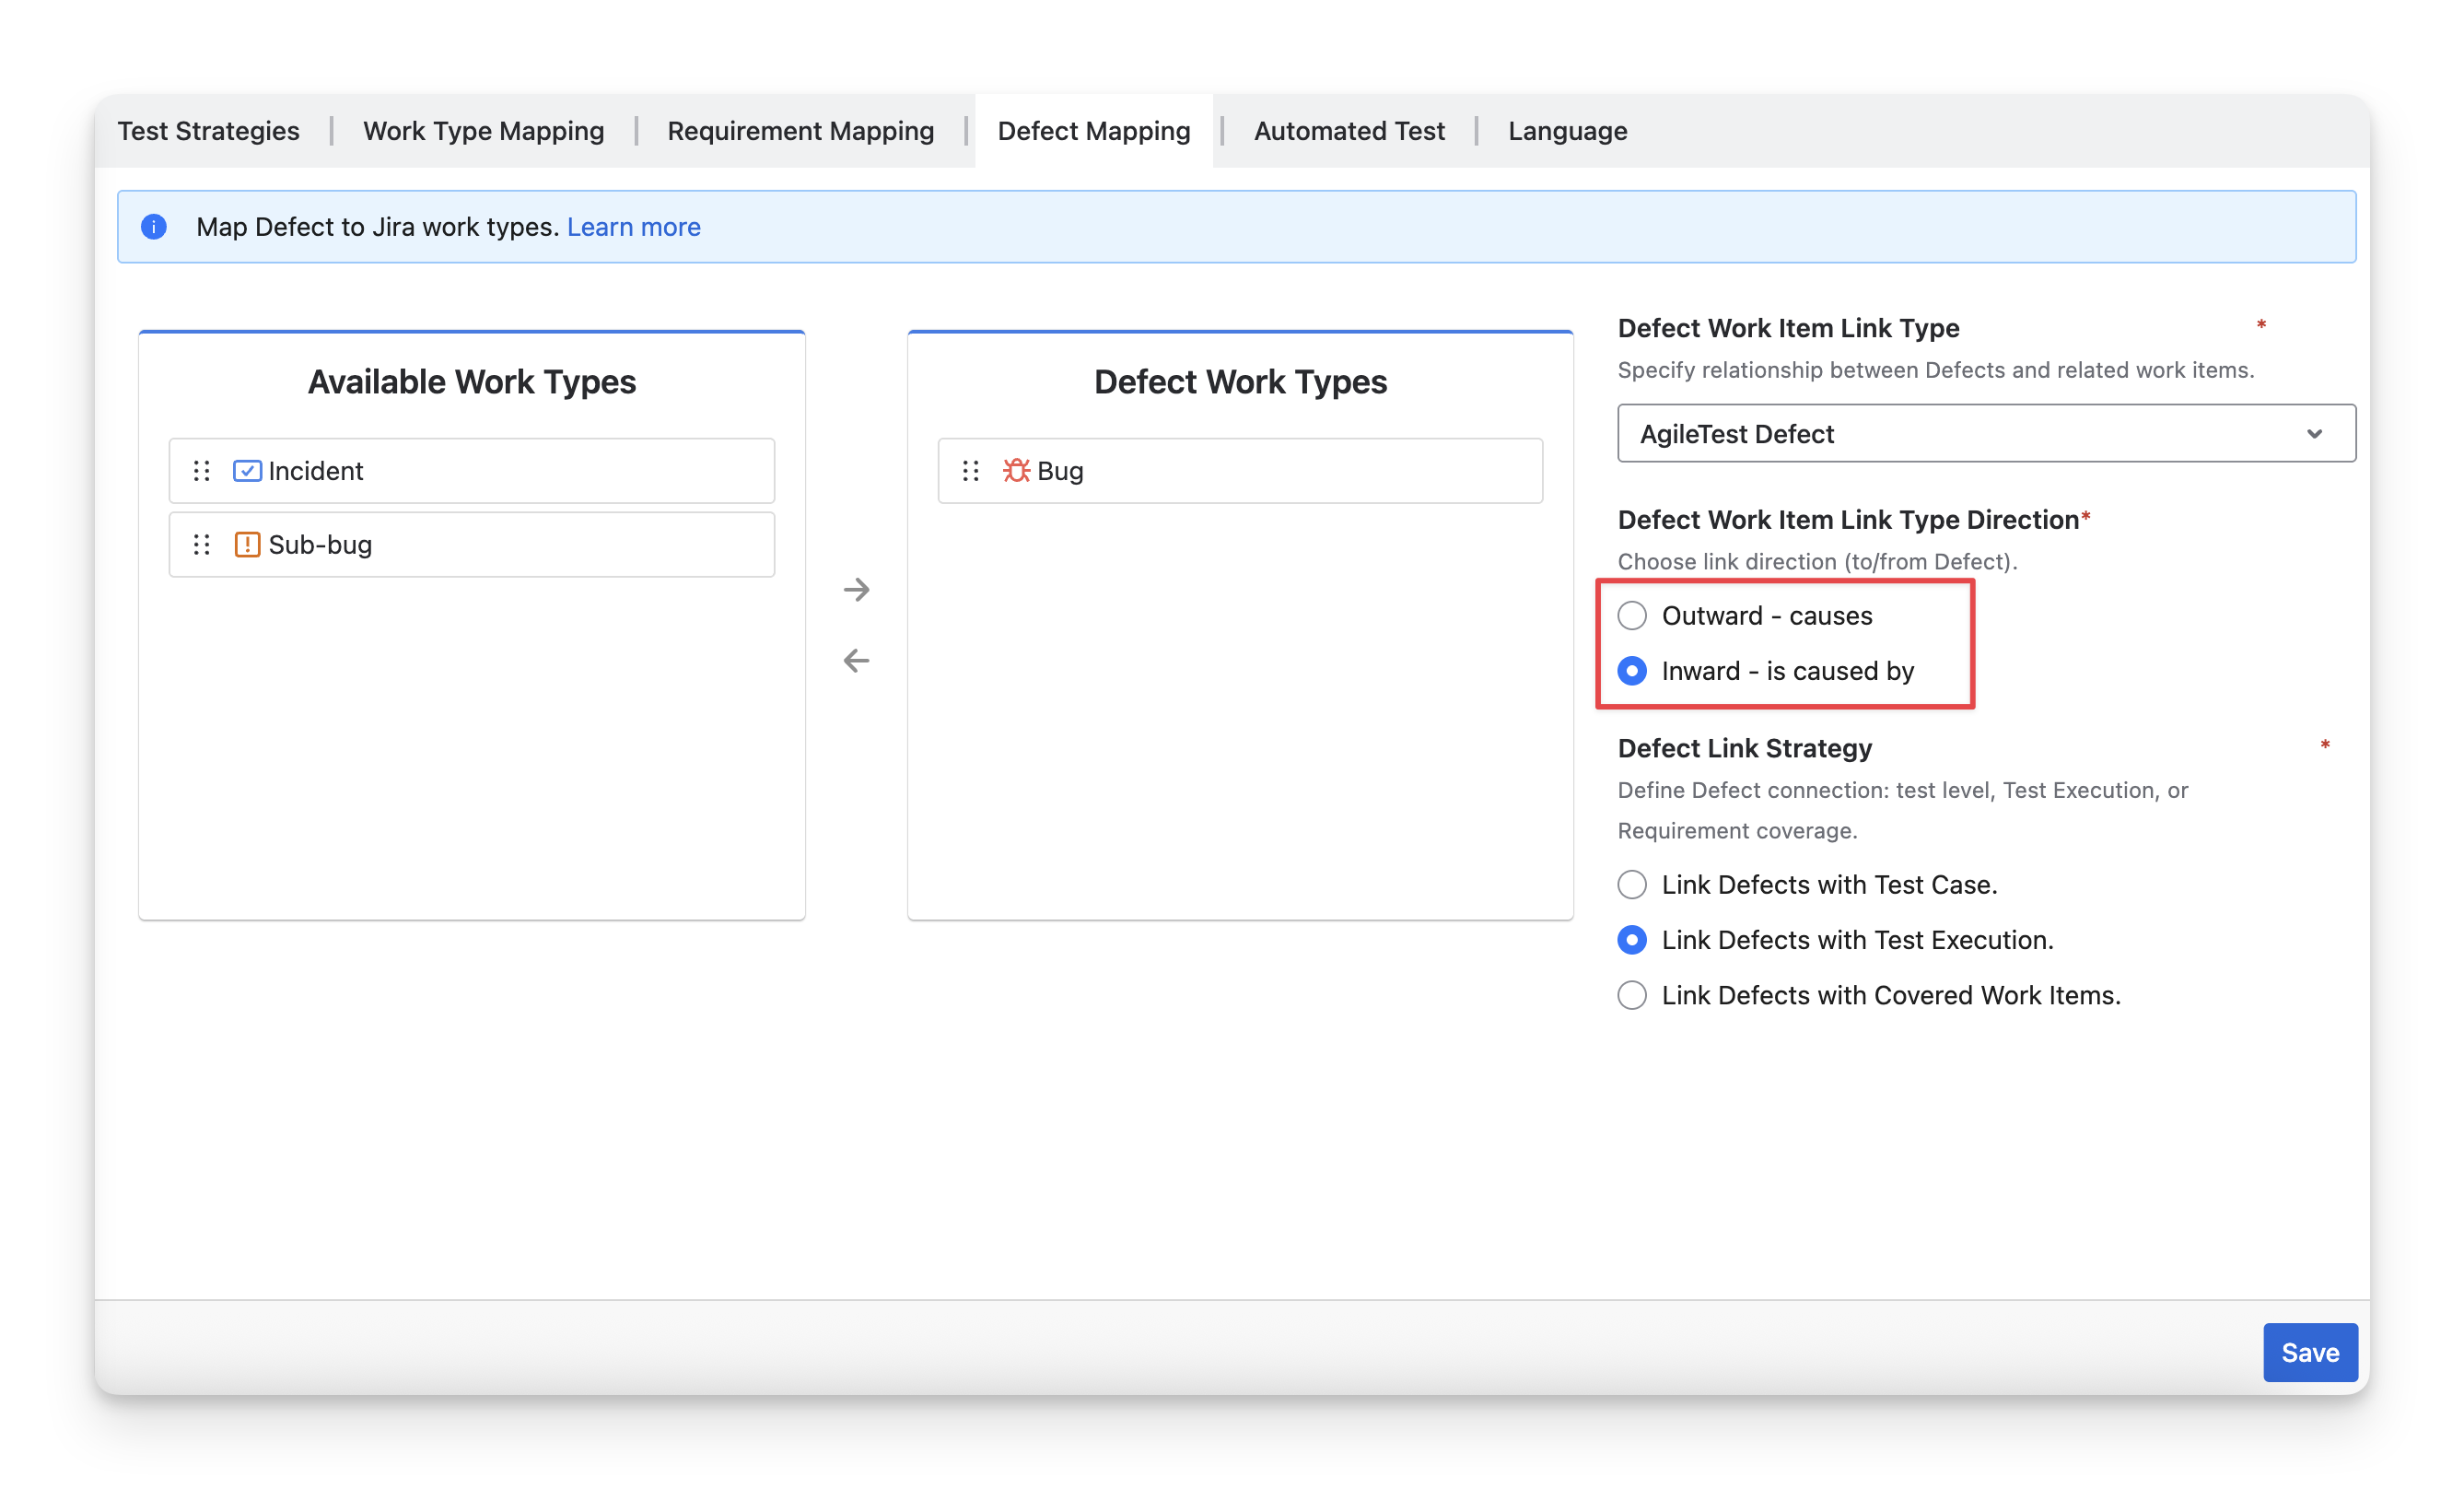Click the blue Incident checkbox icon
Viewport: 2464px width, 1489px height.
[x=247, y=470]
